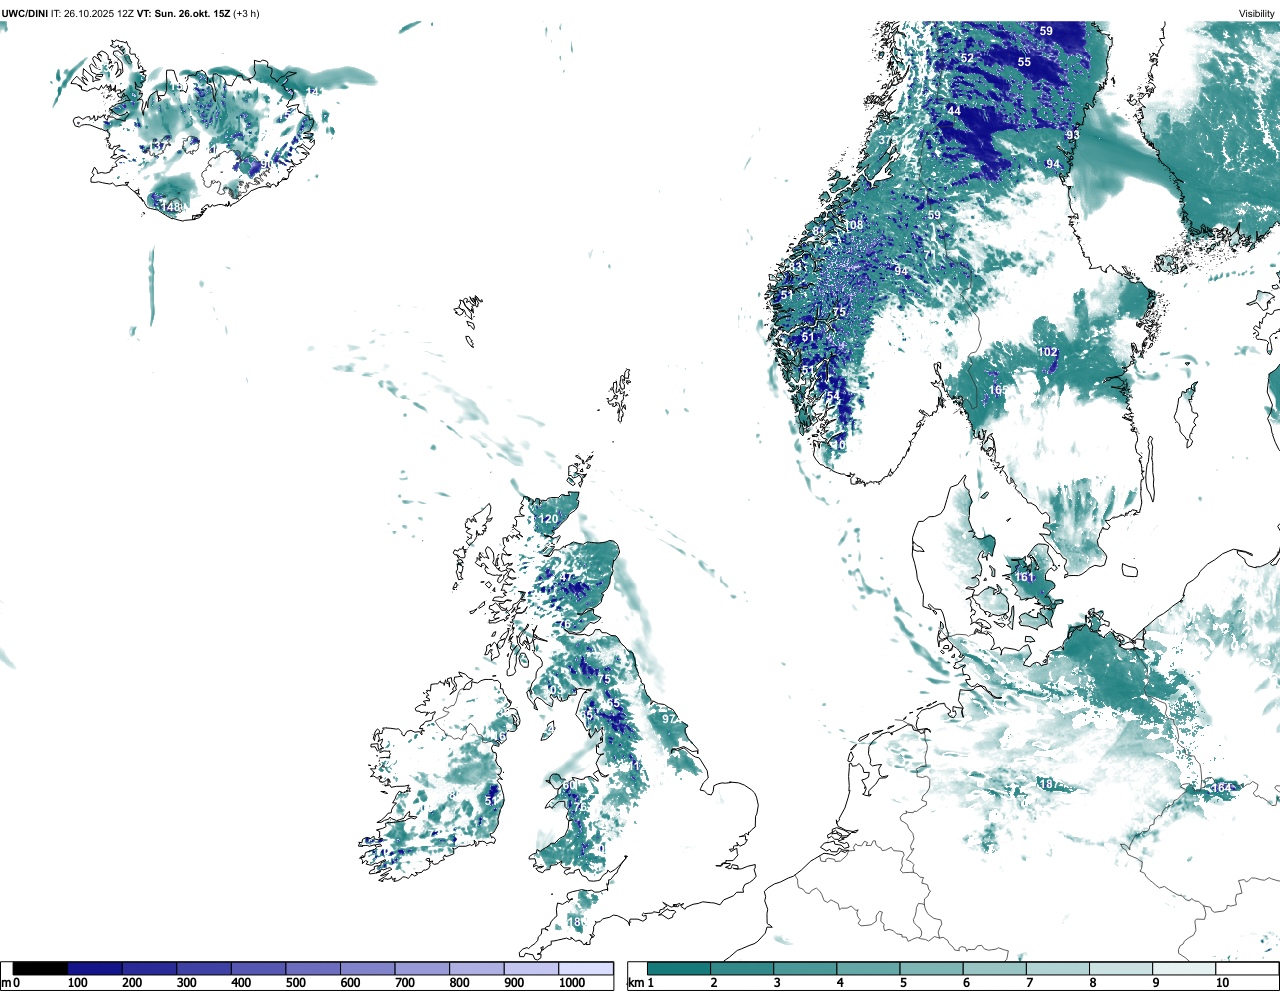Click the "54" value in southern Norway

833,396
